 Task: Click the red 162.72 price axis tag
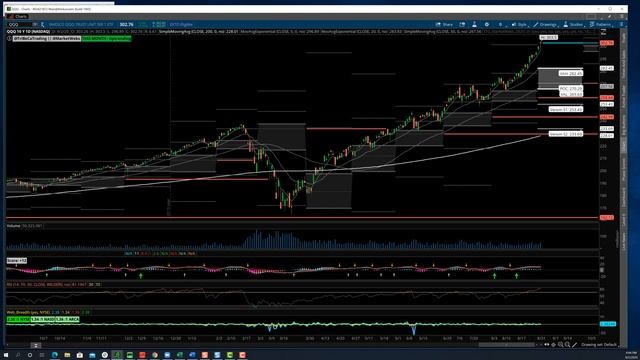tap(607, 218)
